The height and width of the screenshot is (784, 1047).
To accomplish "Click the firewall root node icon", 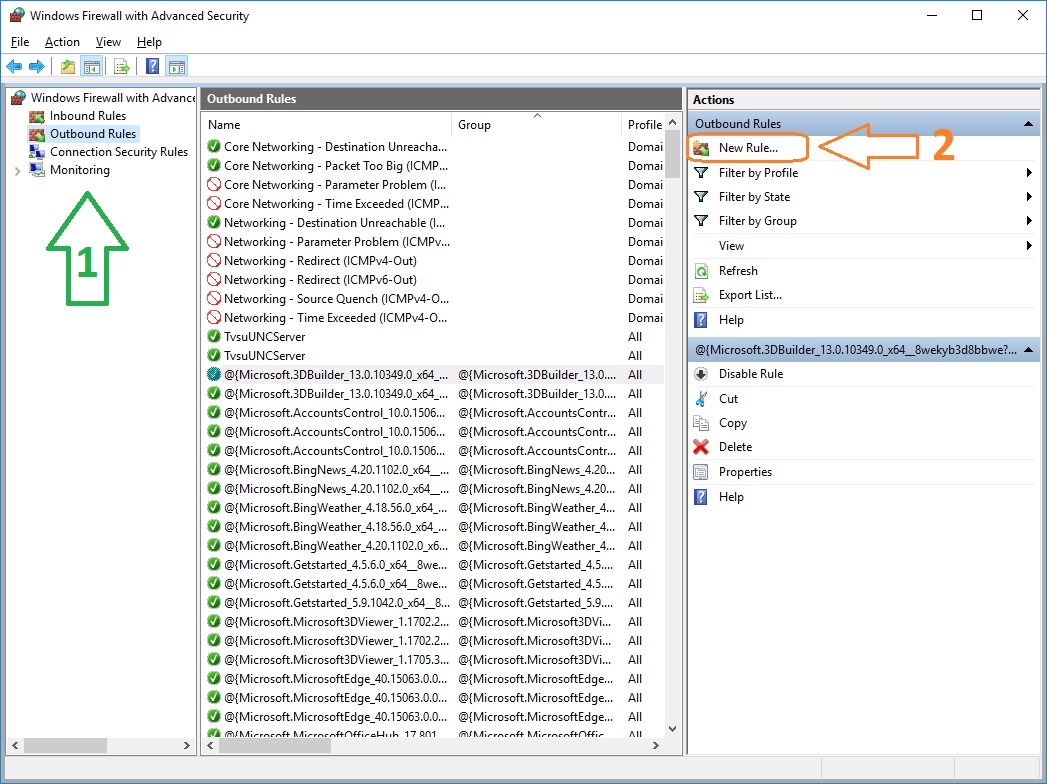I will point(18,97).
